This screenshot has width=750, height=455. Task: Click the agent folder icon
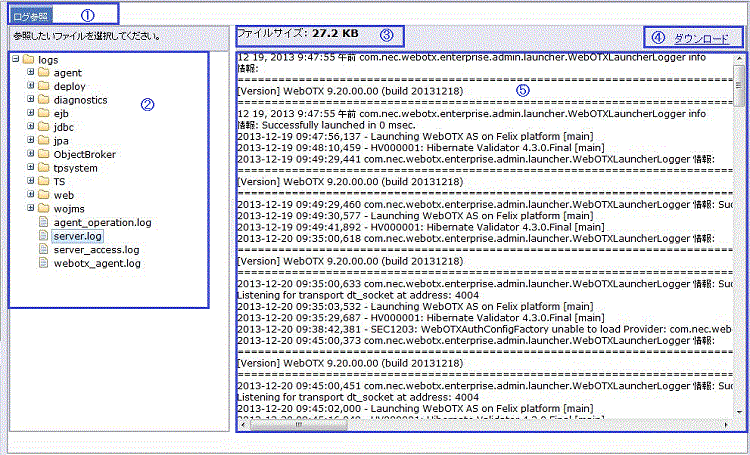[44, 74]
